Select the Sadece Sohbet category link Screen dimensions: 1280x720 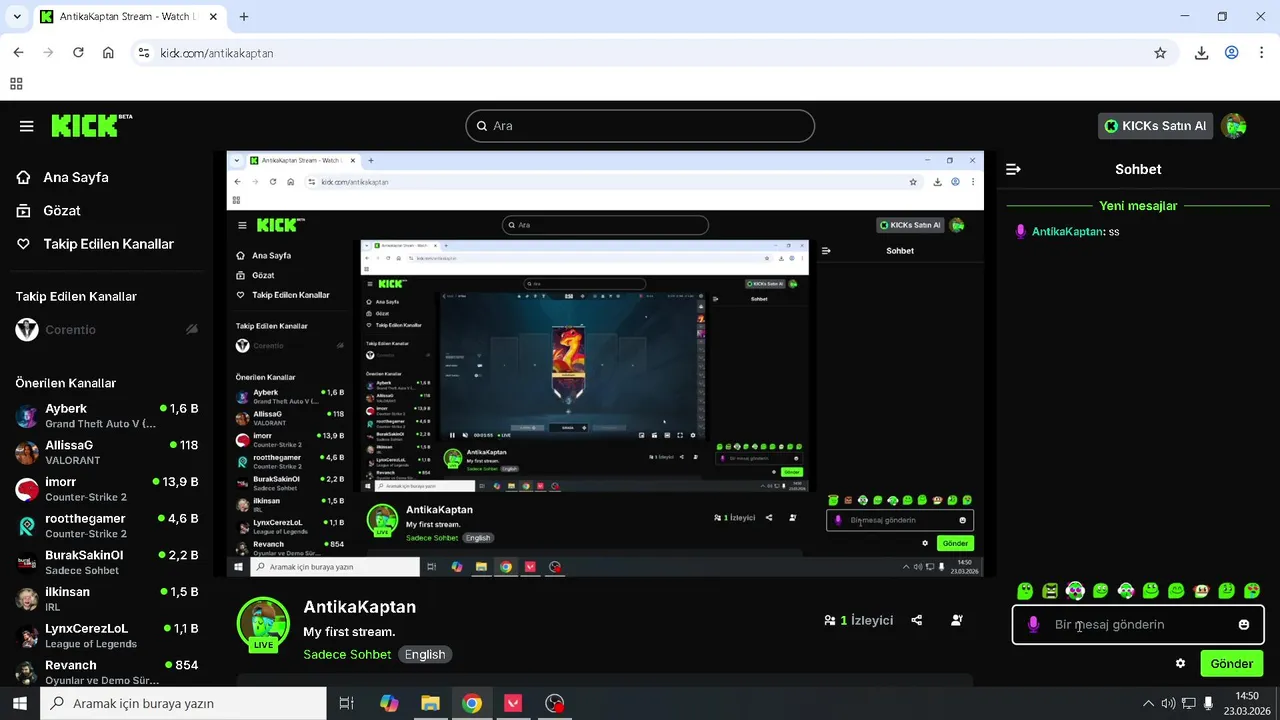[347, 654]
